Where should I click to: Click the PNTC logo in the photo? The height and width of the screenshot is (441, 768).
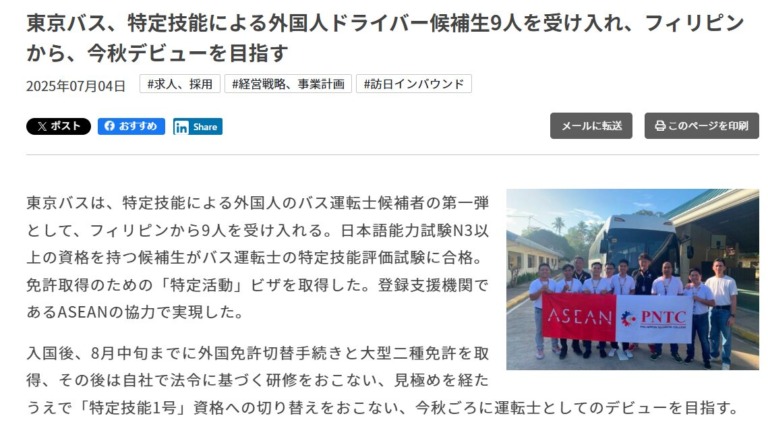[654, 318]
